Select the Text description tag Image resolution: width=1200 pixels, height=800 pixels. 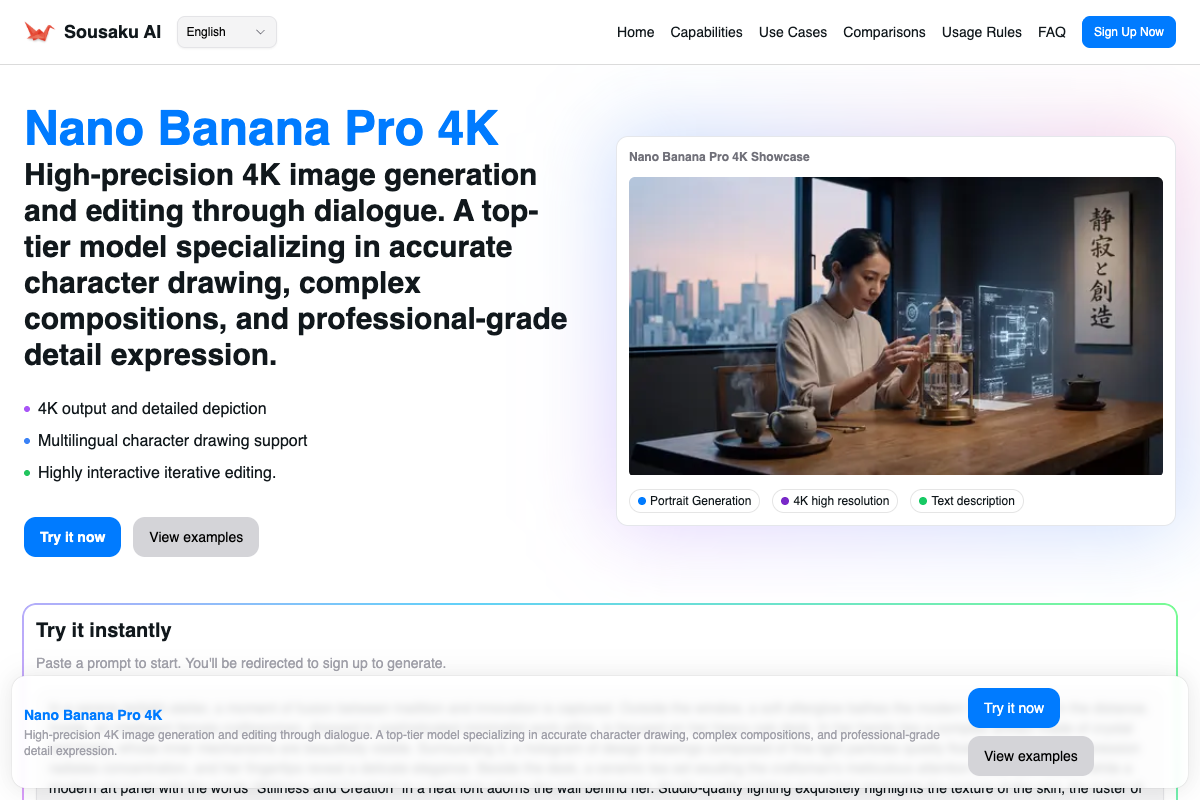coord(966,501)
